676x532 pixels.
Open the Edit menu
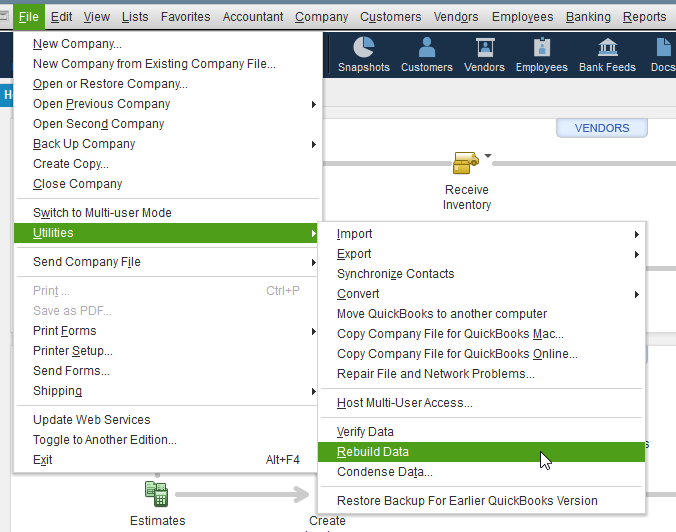point(61,17)
